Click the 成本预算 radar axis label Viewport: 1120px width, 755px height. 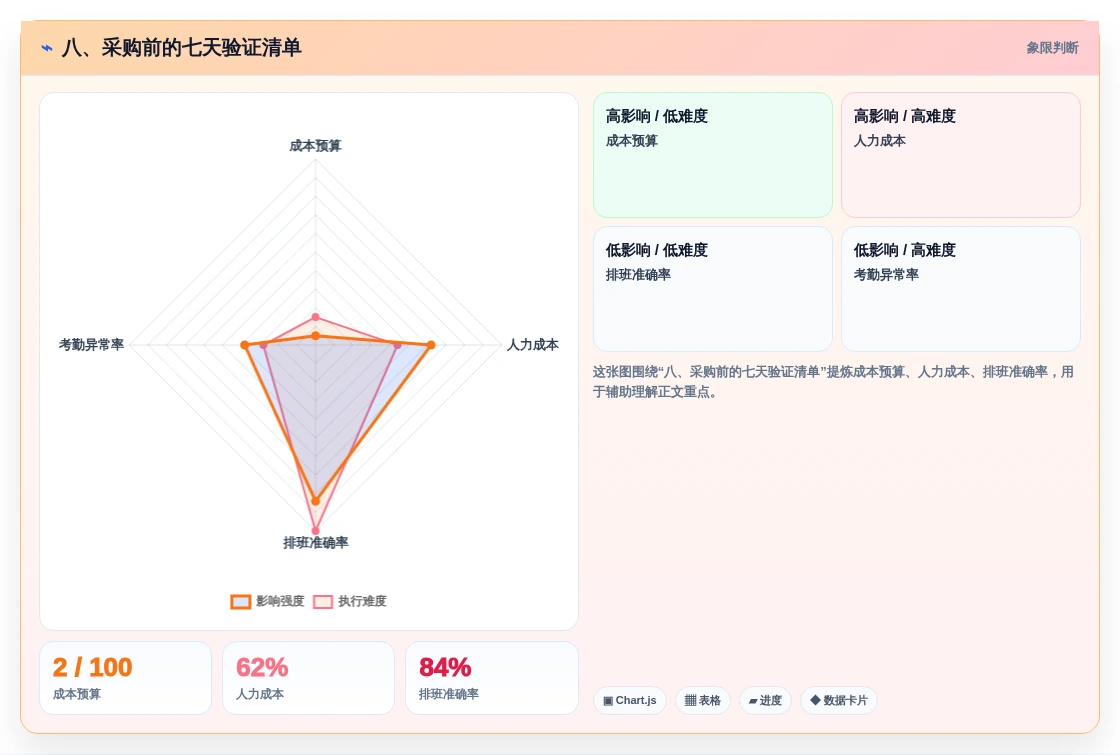[x=315, y=146]
